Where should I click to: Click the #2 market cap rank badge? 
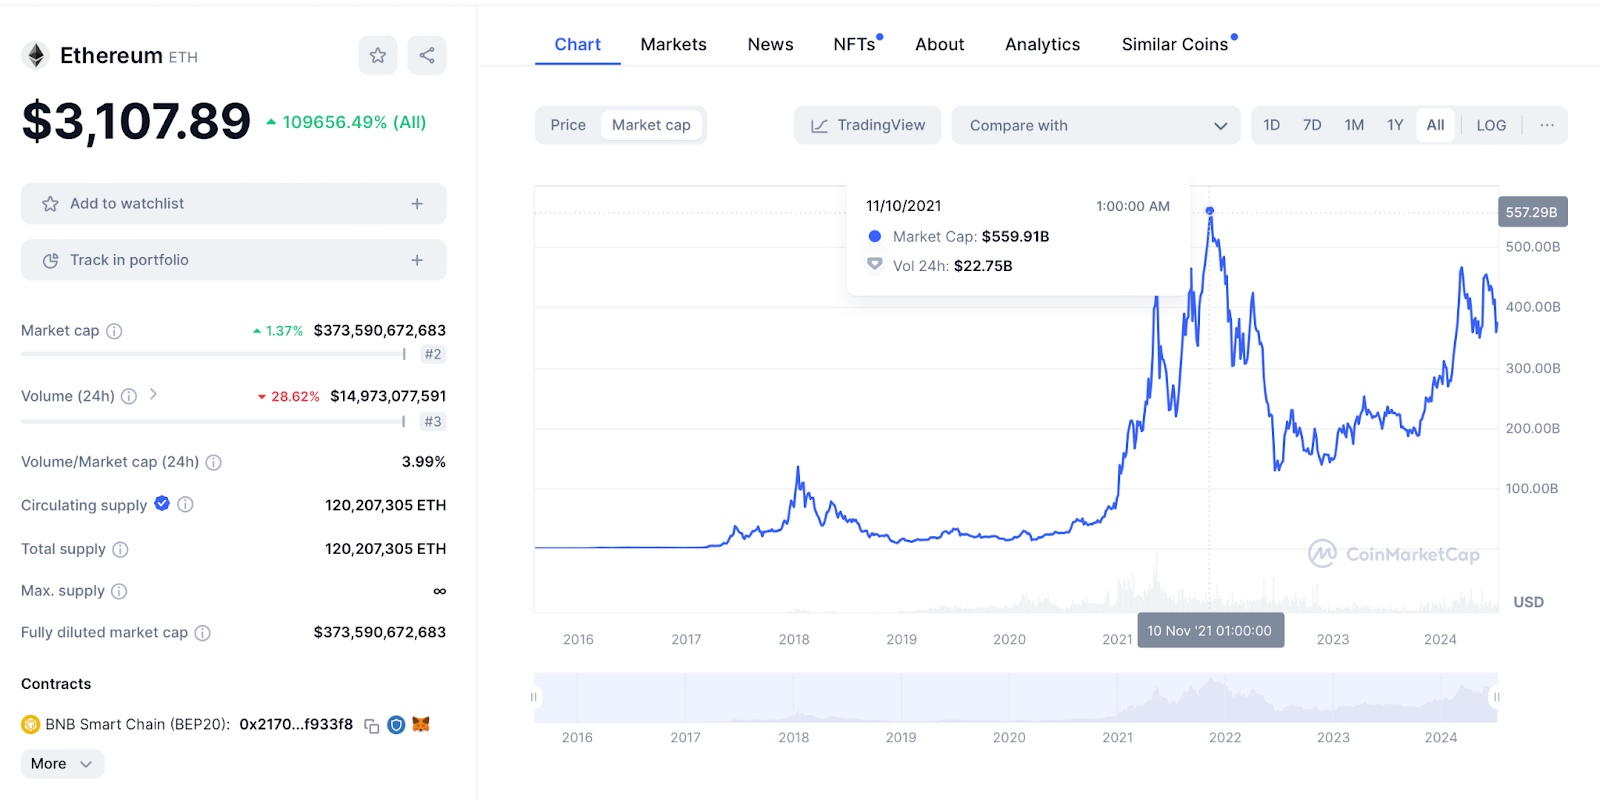tap(433, 354)
